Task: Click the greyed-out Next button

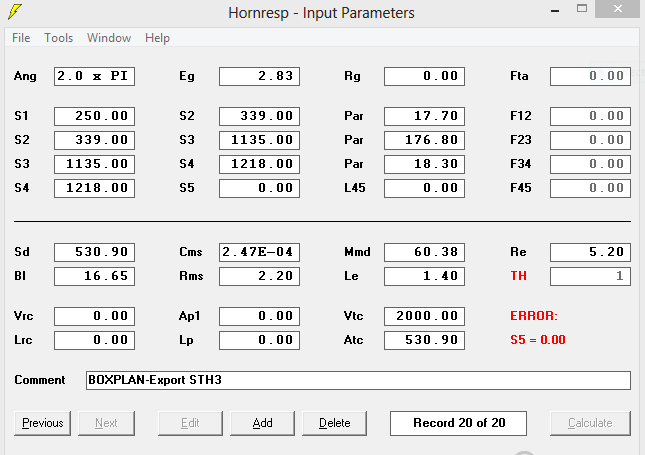Action: click(x=106, y=423)
